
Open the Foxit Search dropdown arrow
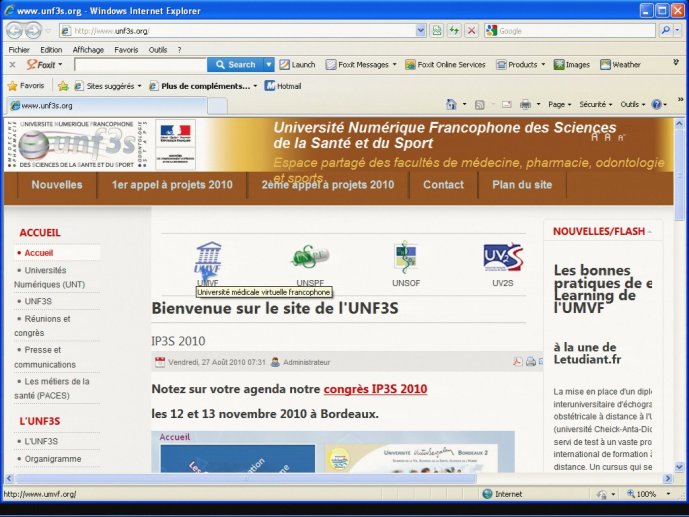(x=268, y=65)
